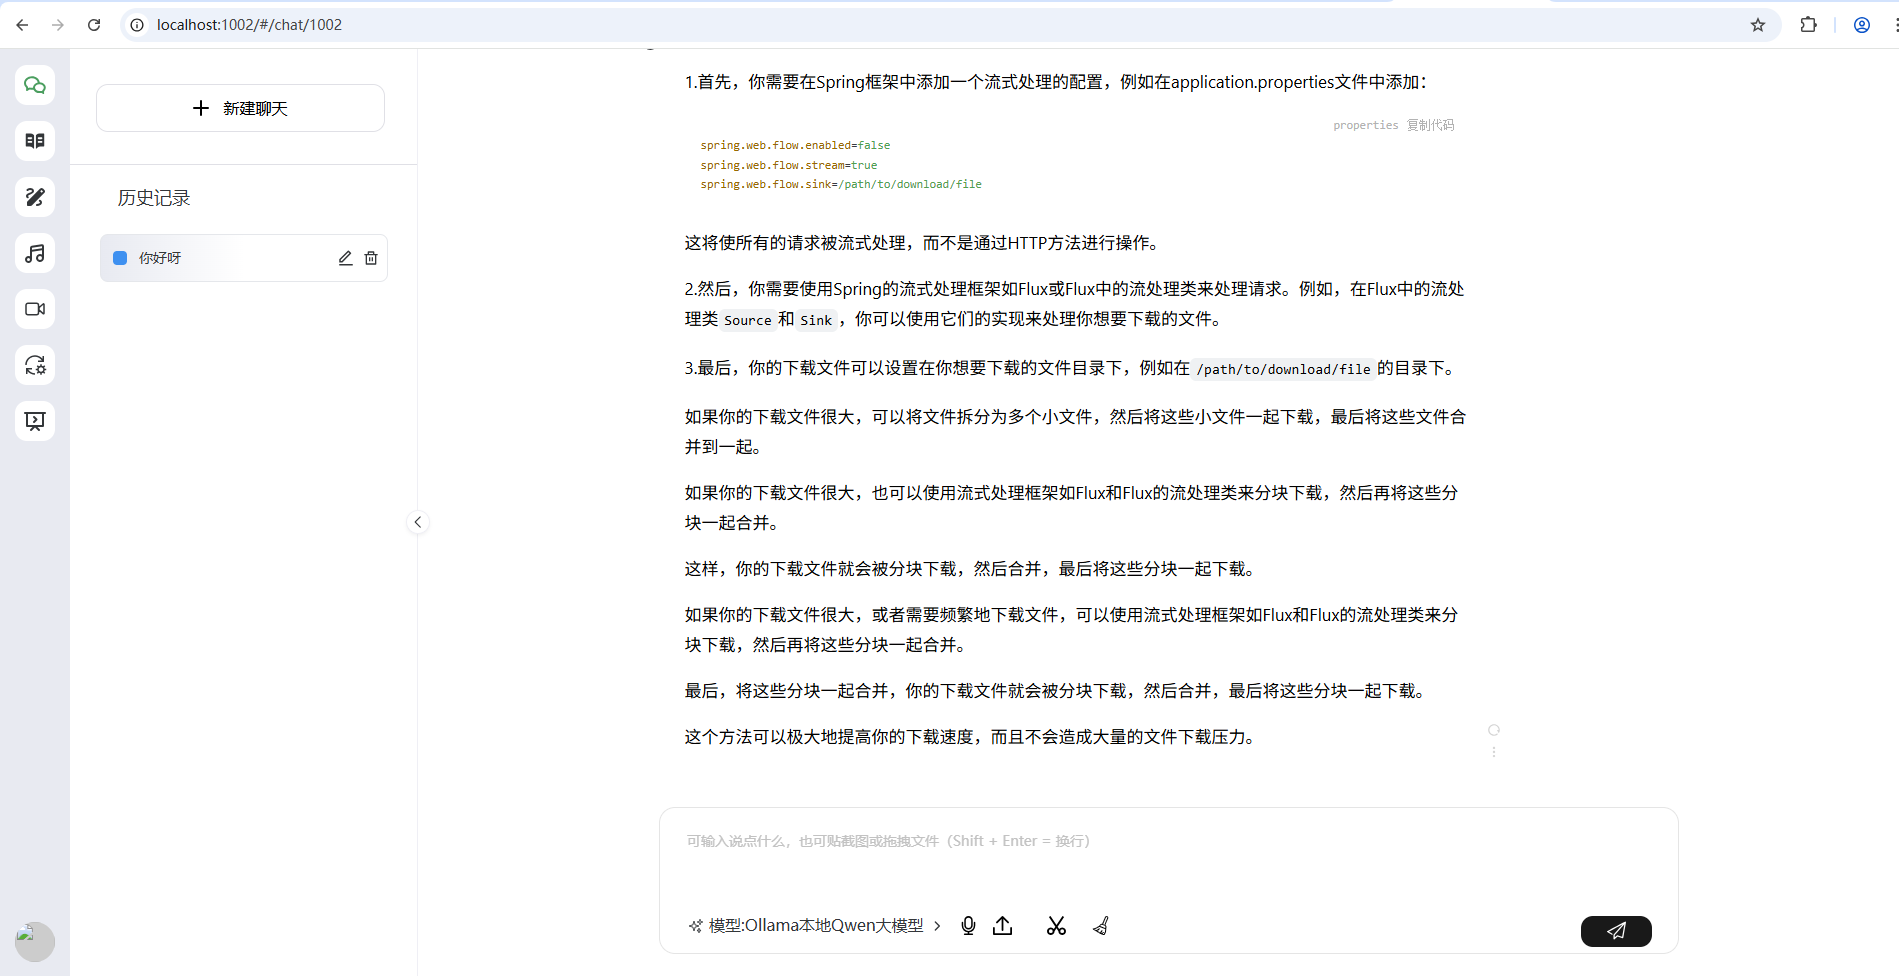Viewport: 1899px width, 976px height.
Task: Click the inline code Sink
Action: pyautogui.click(x=816, y=320)
